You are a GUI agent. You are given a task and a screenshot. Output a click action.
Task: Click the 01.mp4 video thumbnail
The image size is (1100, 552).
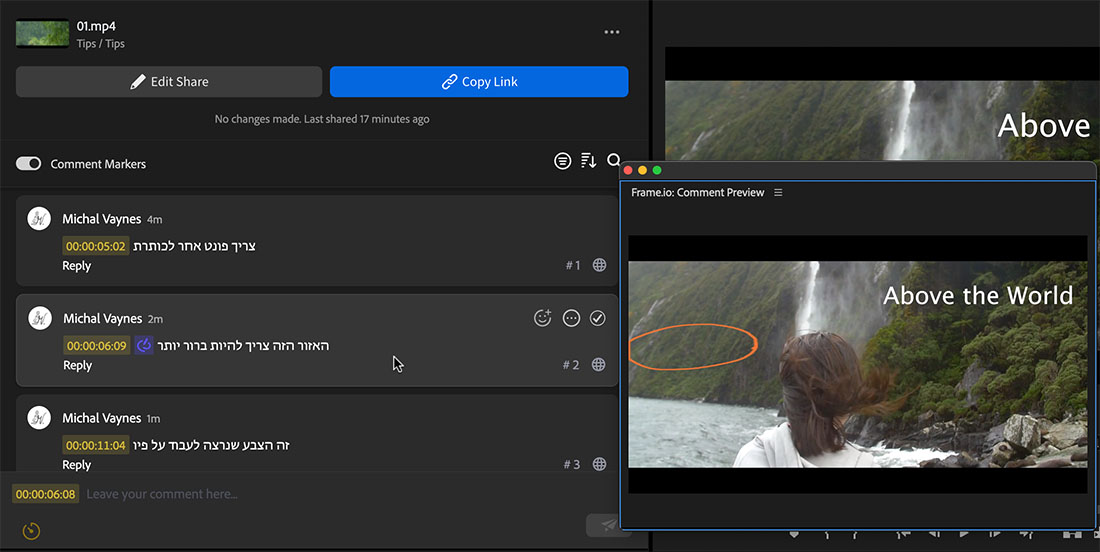(43, 34)
